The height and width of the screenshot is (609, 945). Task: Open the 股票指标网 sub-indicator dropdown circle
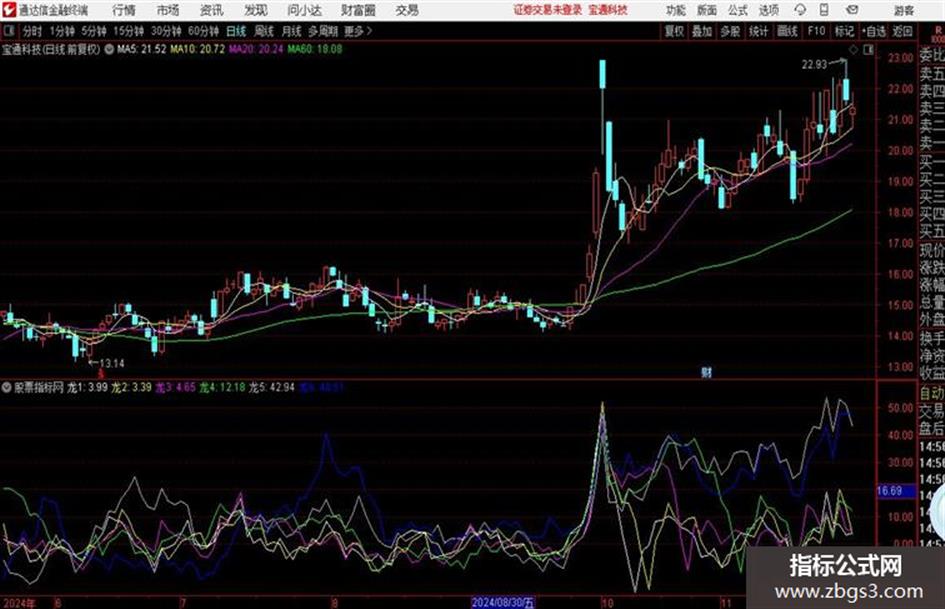tap(7, 387)
